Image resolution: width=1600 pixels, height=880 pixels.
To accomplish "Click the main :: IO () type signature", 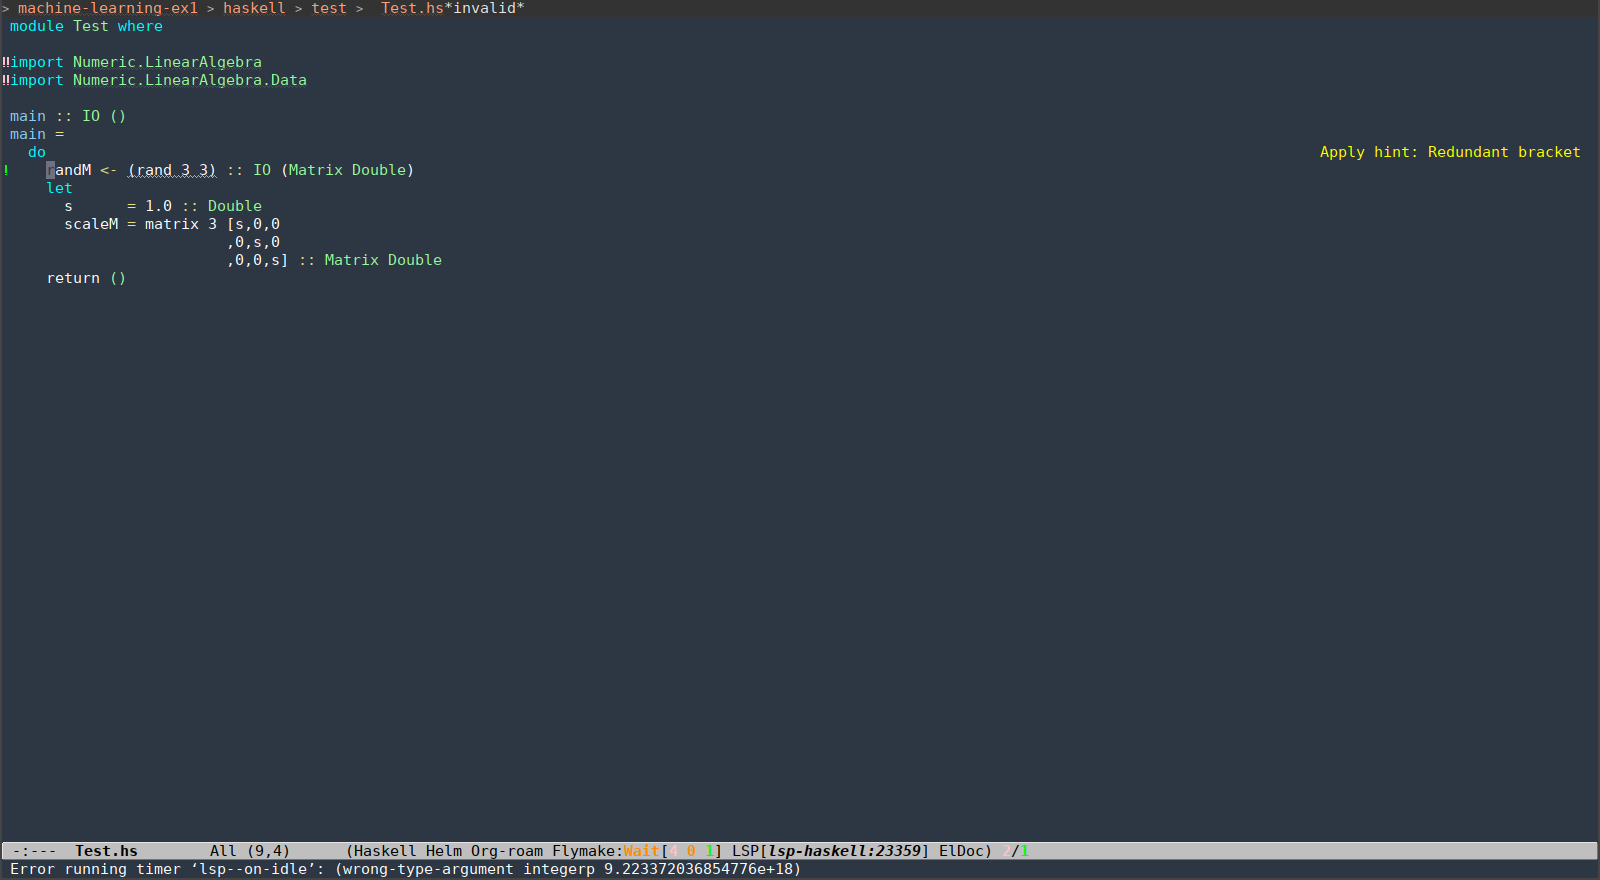I will (68, 116).
